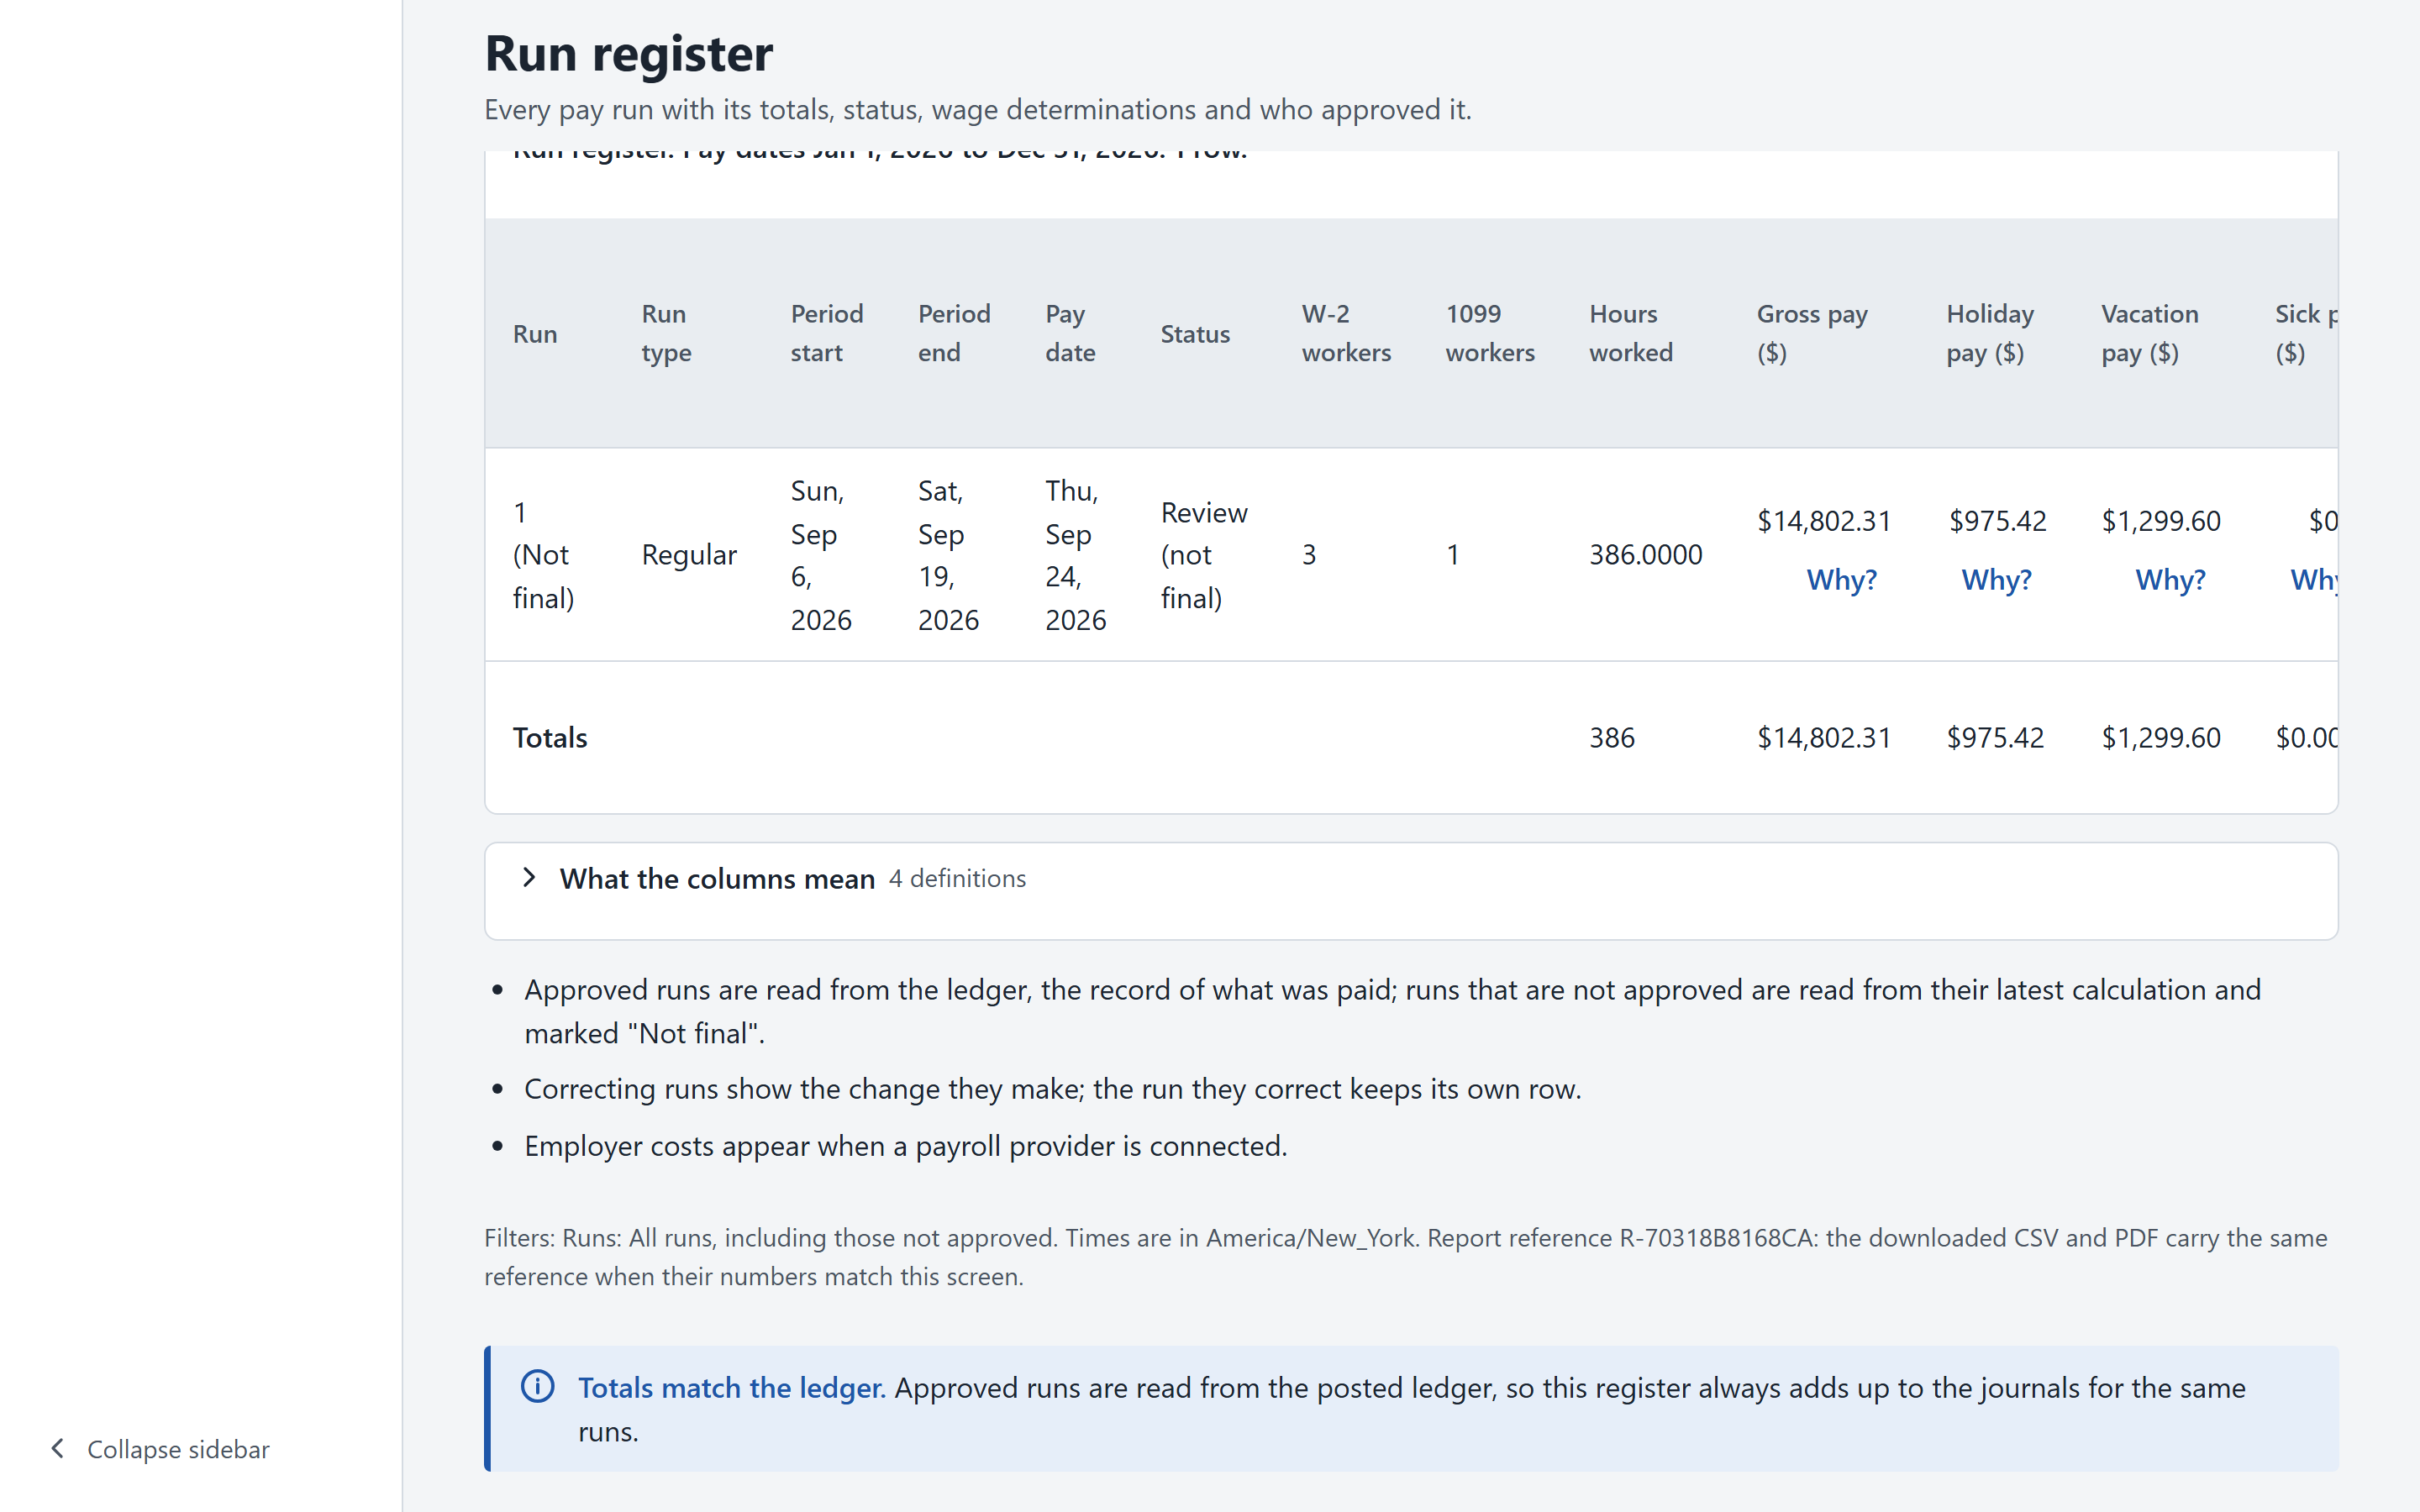Image resolution: width=2420 pixels, height=1512 pixels.
Task: Click the 'Sun, Sep 6, 2026' period start cell
Action: (x=821, y=555)
